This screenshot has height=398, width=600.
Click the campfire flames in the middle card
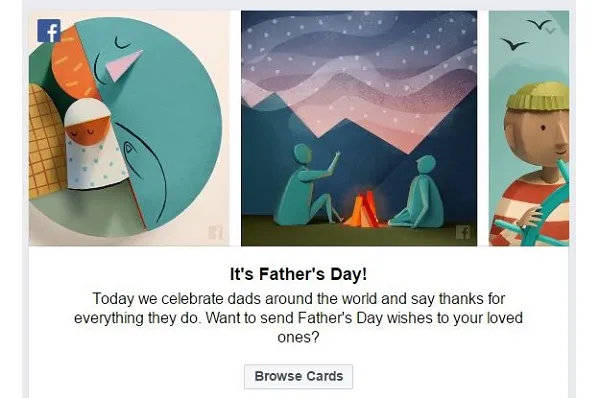[x=362, y=209]
